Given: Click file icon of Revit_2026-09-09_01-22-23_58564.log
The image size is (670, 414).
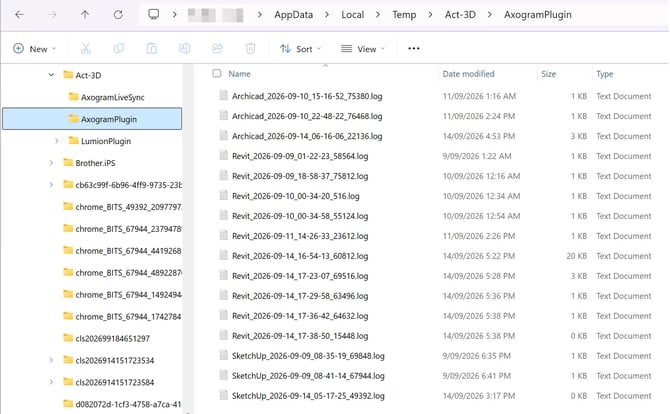Looking at the screenshot, I should click(x=223, y=155).
